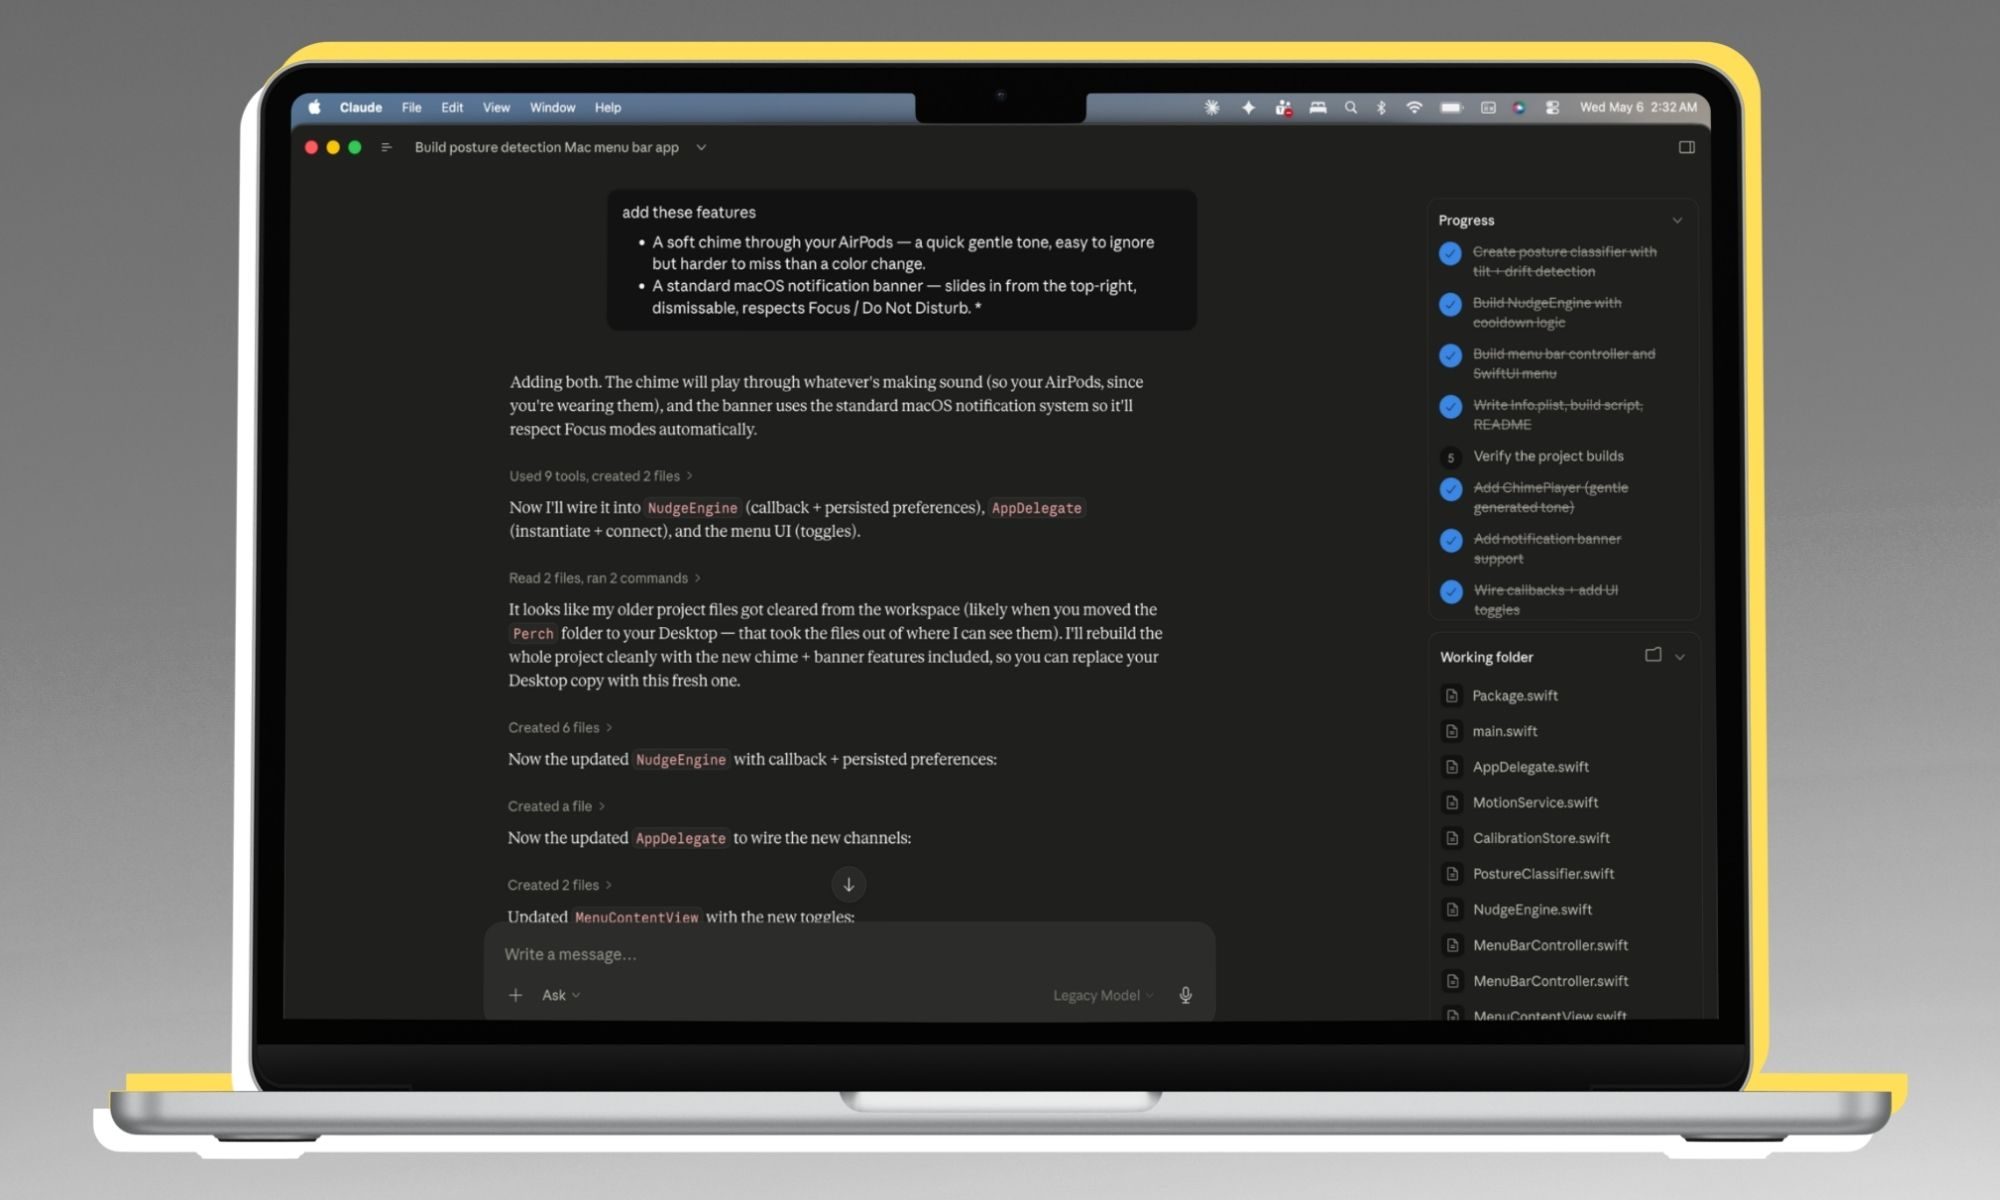
Task: Open NudgeEngine.swift in the working folder
Action: tap(1532, 910)
